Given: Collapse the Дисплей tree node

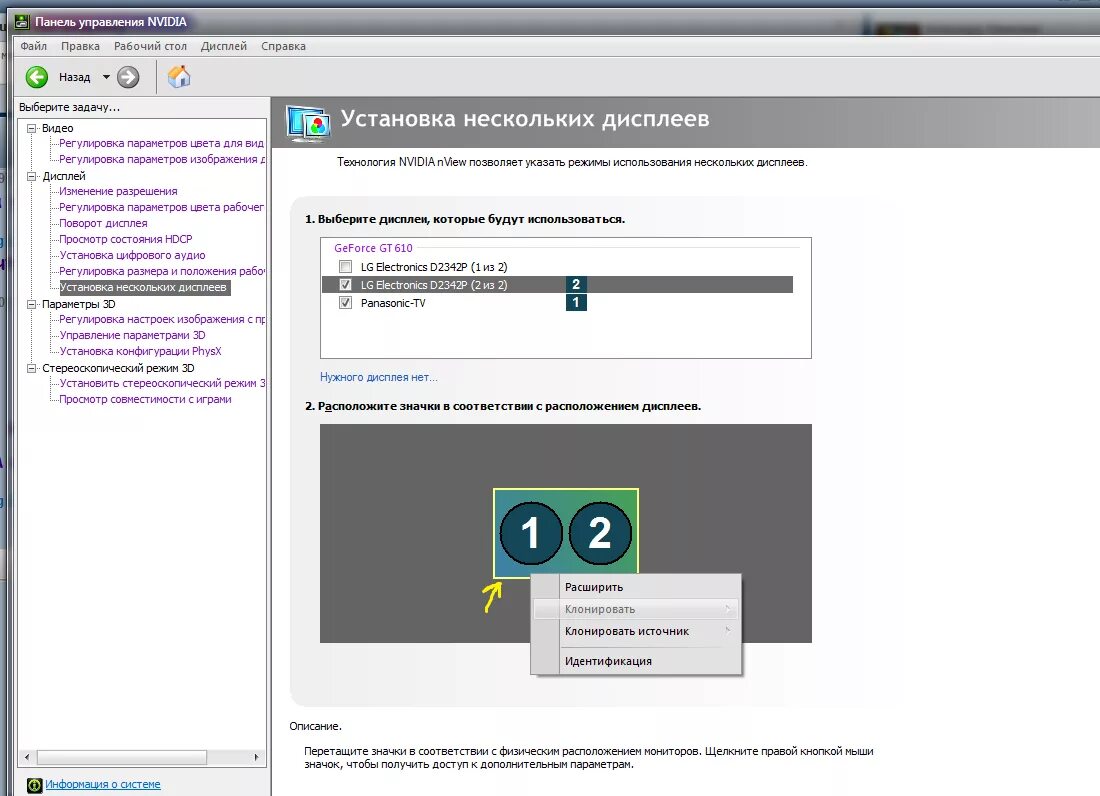Looking at the screenshot, I should [32, 176].
